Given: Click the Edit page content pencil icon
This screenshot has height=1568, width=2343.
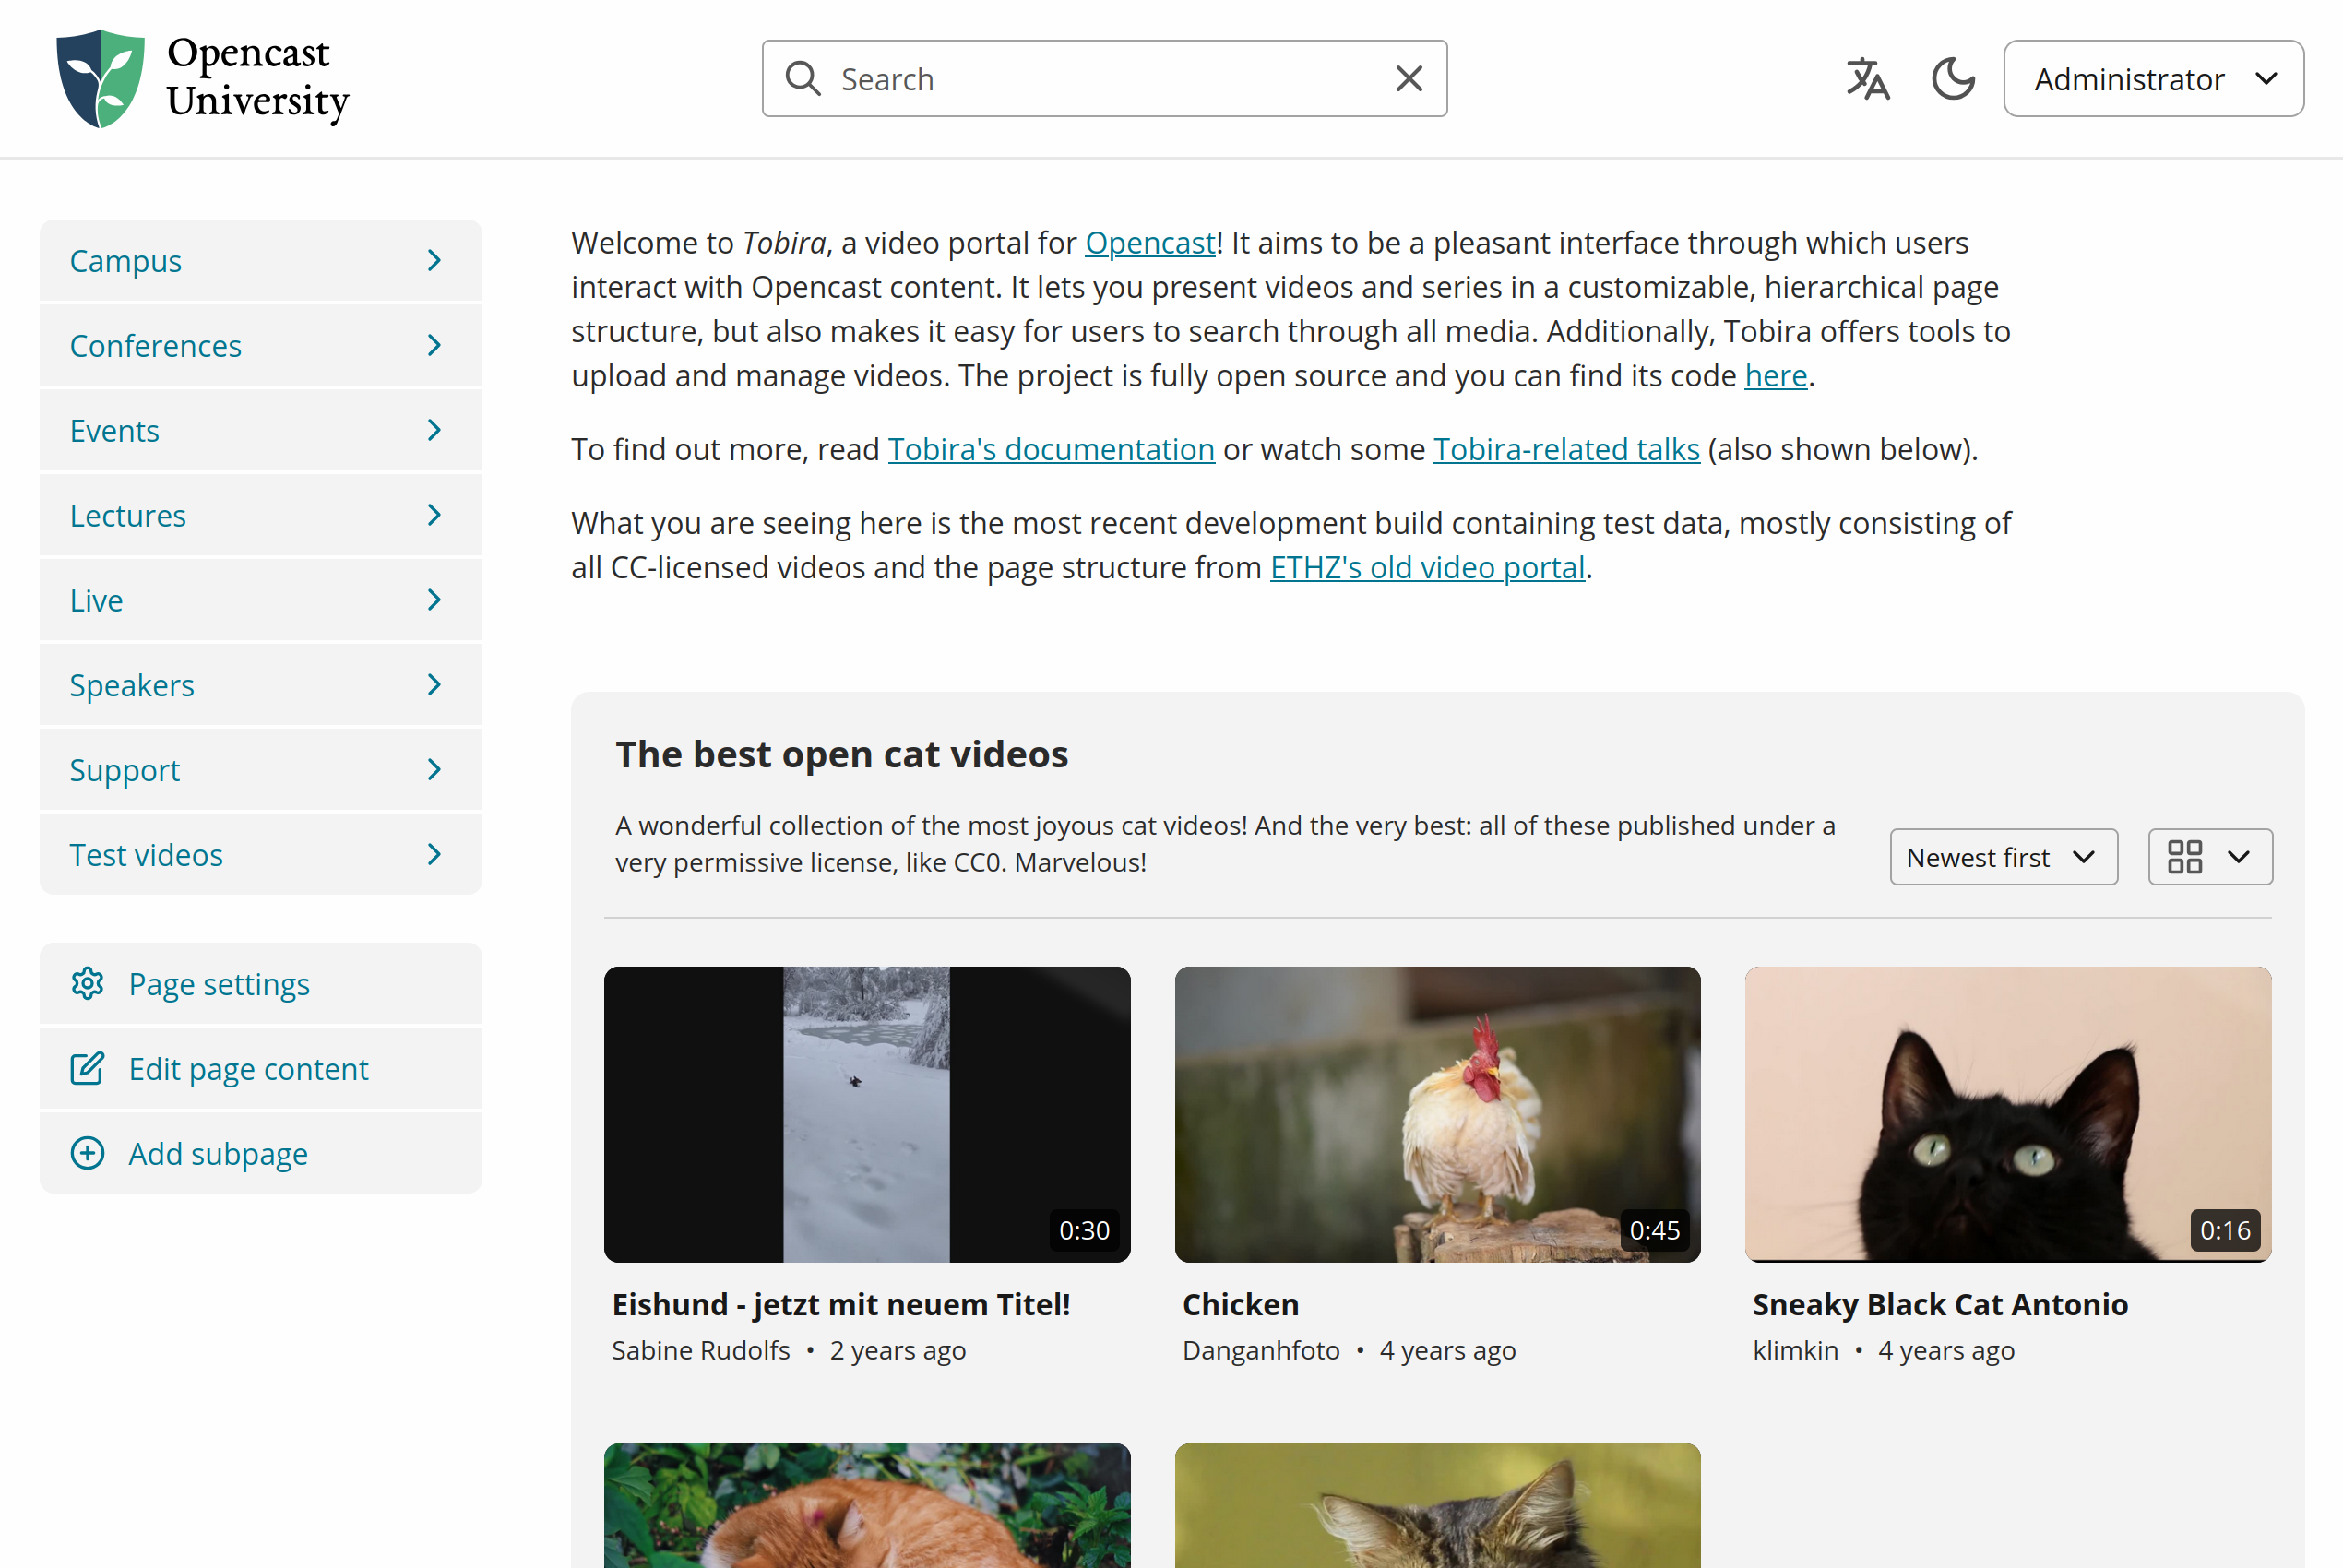Looking at the screenshot, I should (88, 1069).
